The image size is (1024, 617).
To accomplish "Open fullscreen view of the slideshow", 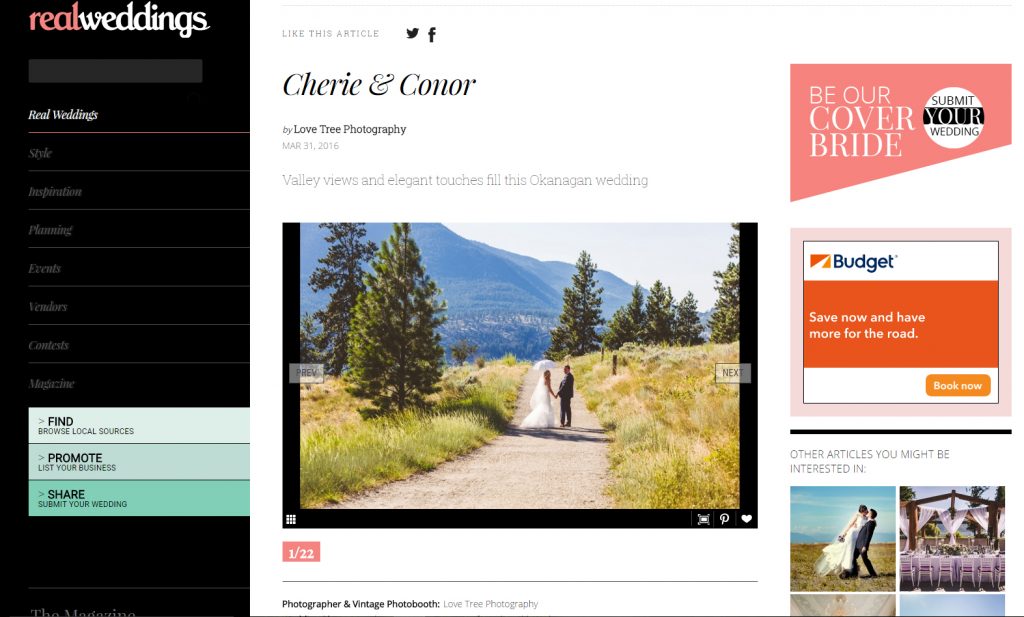I will click(x=703, y=519).
